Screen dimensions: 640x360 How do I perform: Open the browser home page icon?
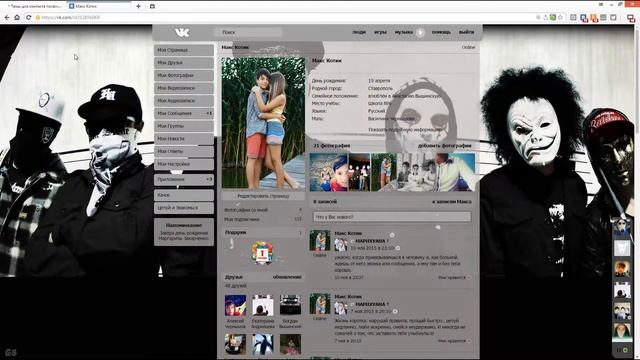click(x=17, y=18)
